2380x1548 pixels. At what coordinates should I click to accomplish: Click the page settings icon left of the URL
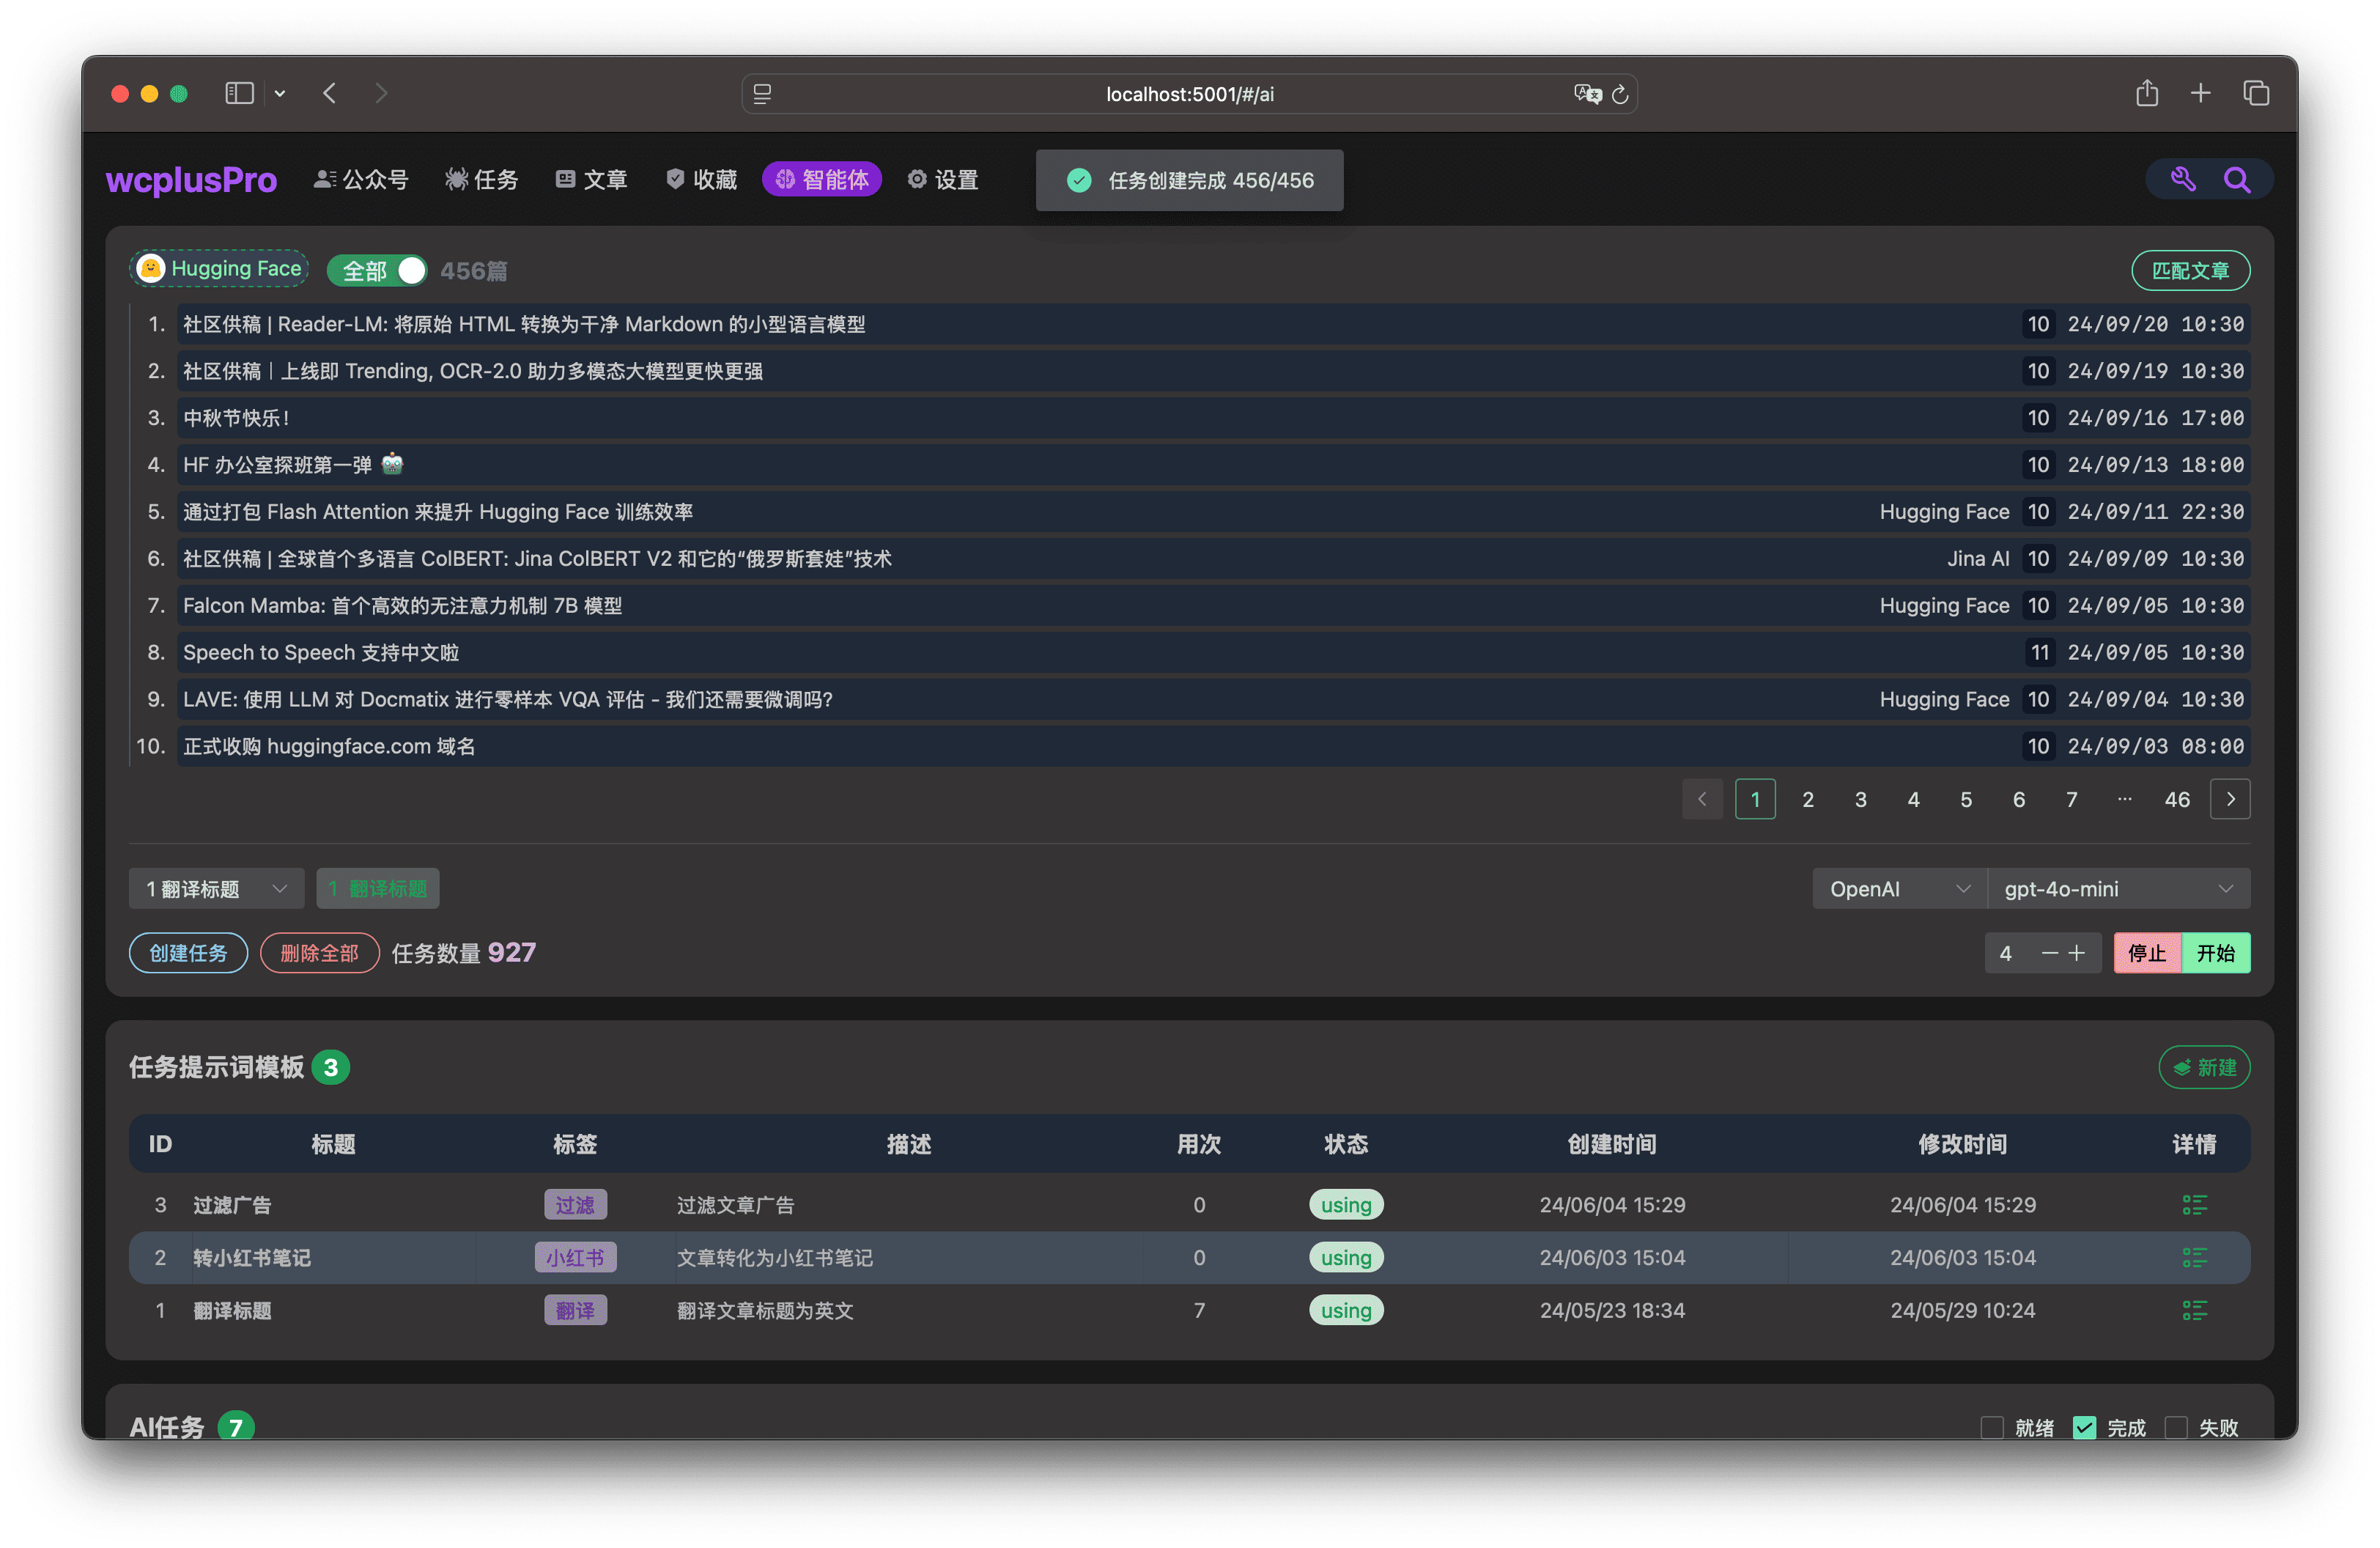click(762, 94)
